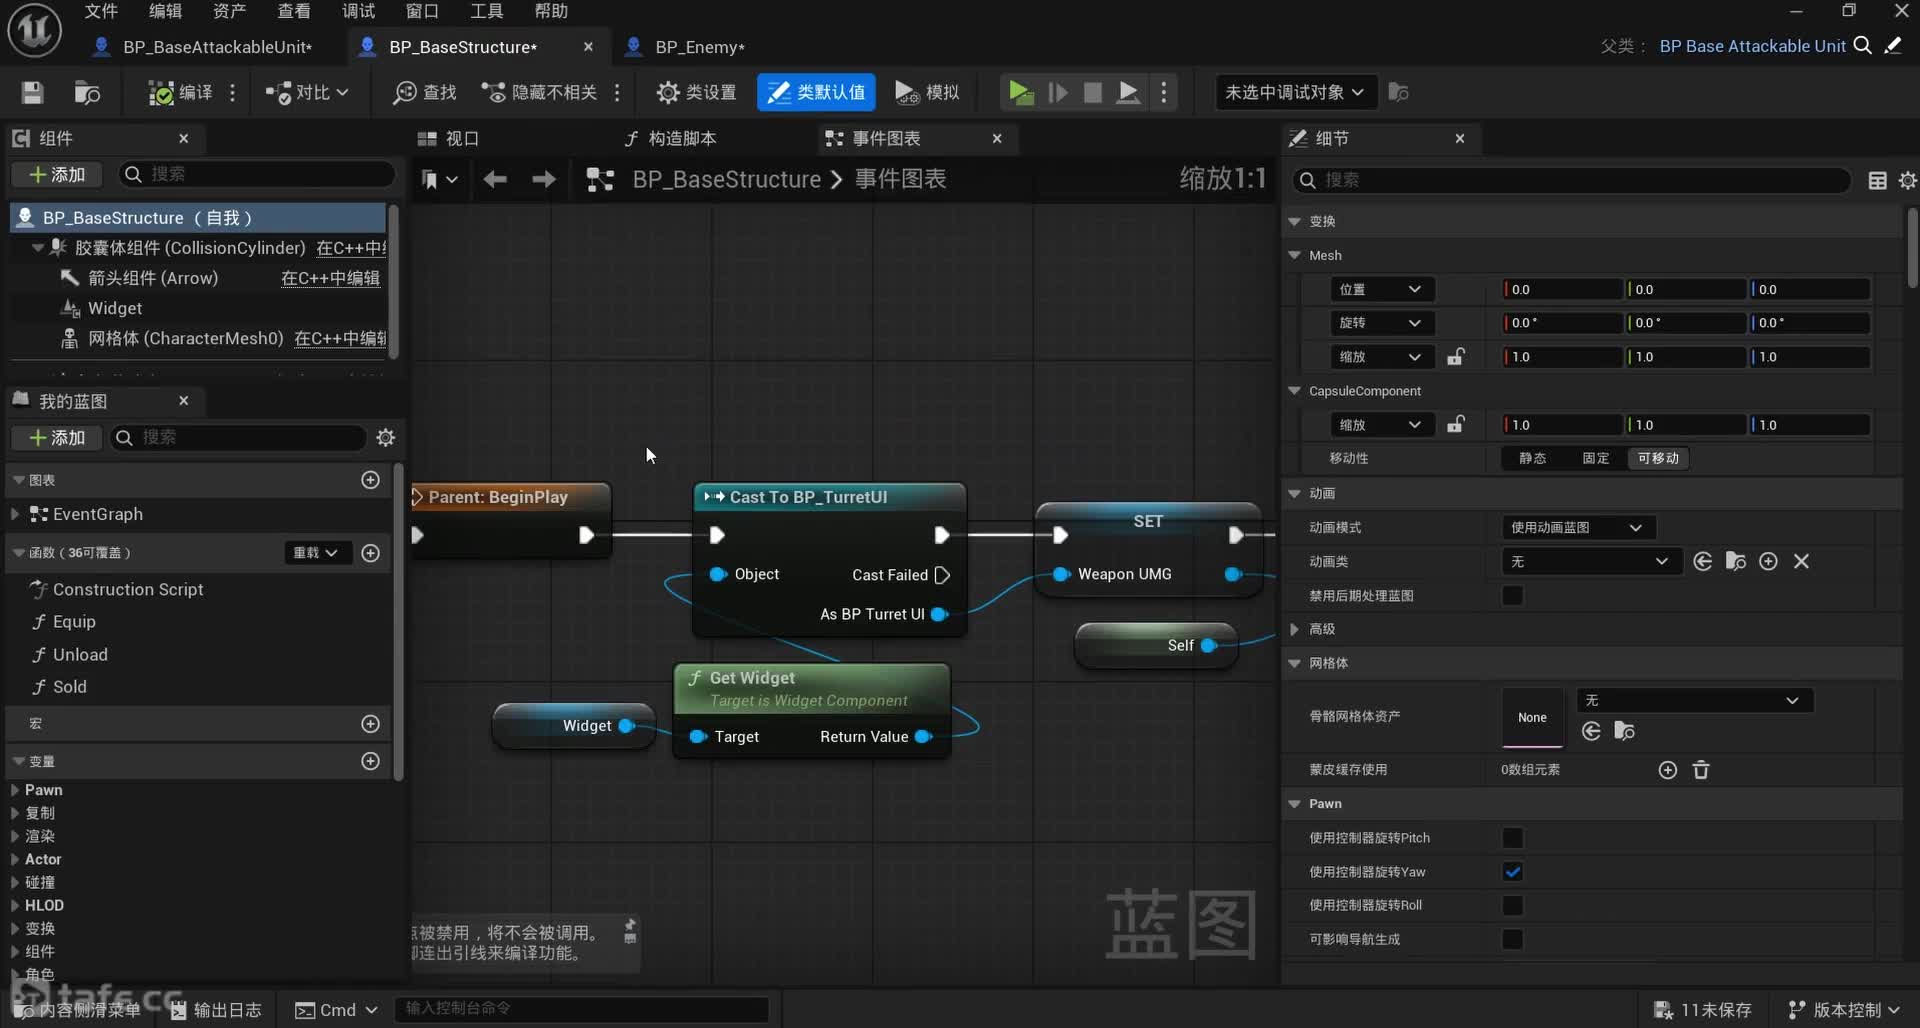Screen dimensions: 1920x1028
Task: Add array element to skin cache usage
Action: tap(1667, 770)
